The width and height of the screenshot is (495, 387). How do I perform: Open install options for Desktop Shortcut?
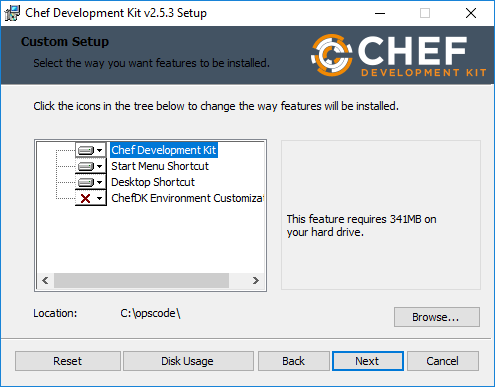(90, 182)
